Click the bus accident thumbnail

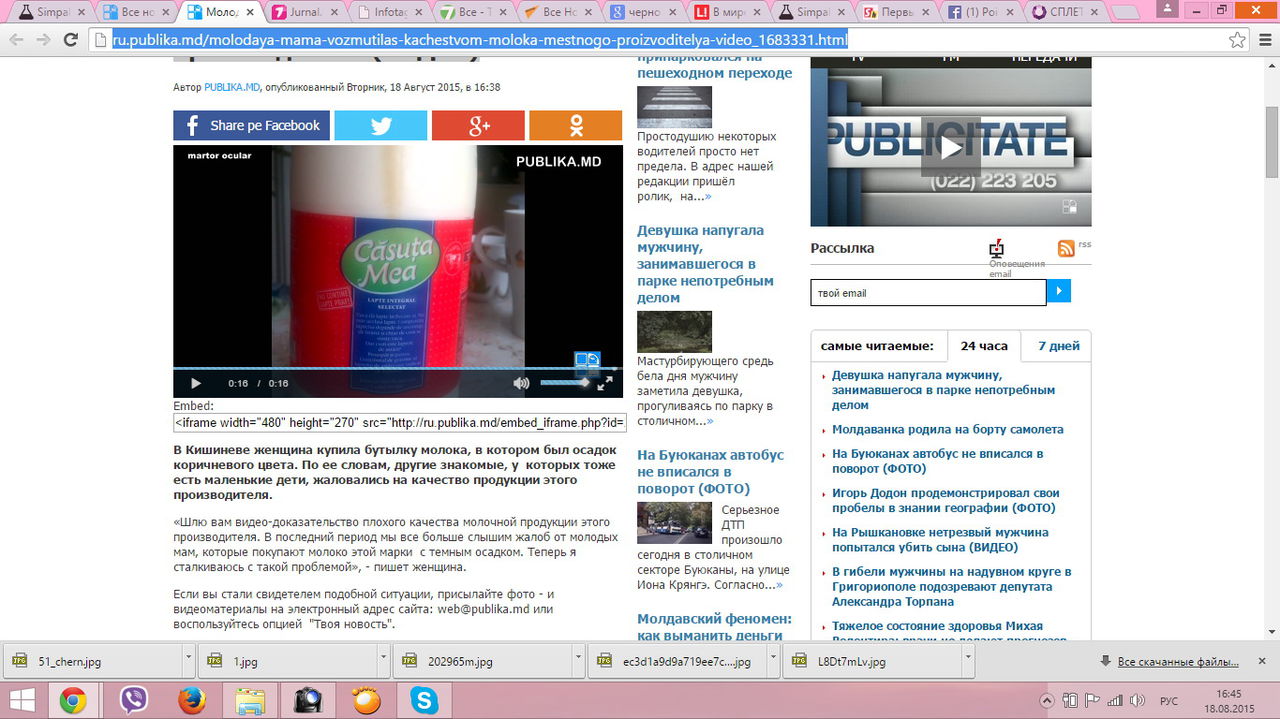point(674,522)
